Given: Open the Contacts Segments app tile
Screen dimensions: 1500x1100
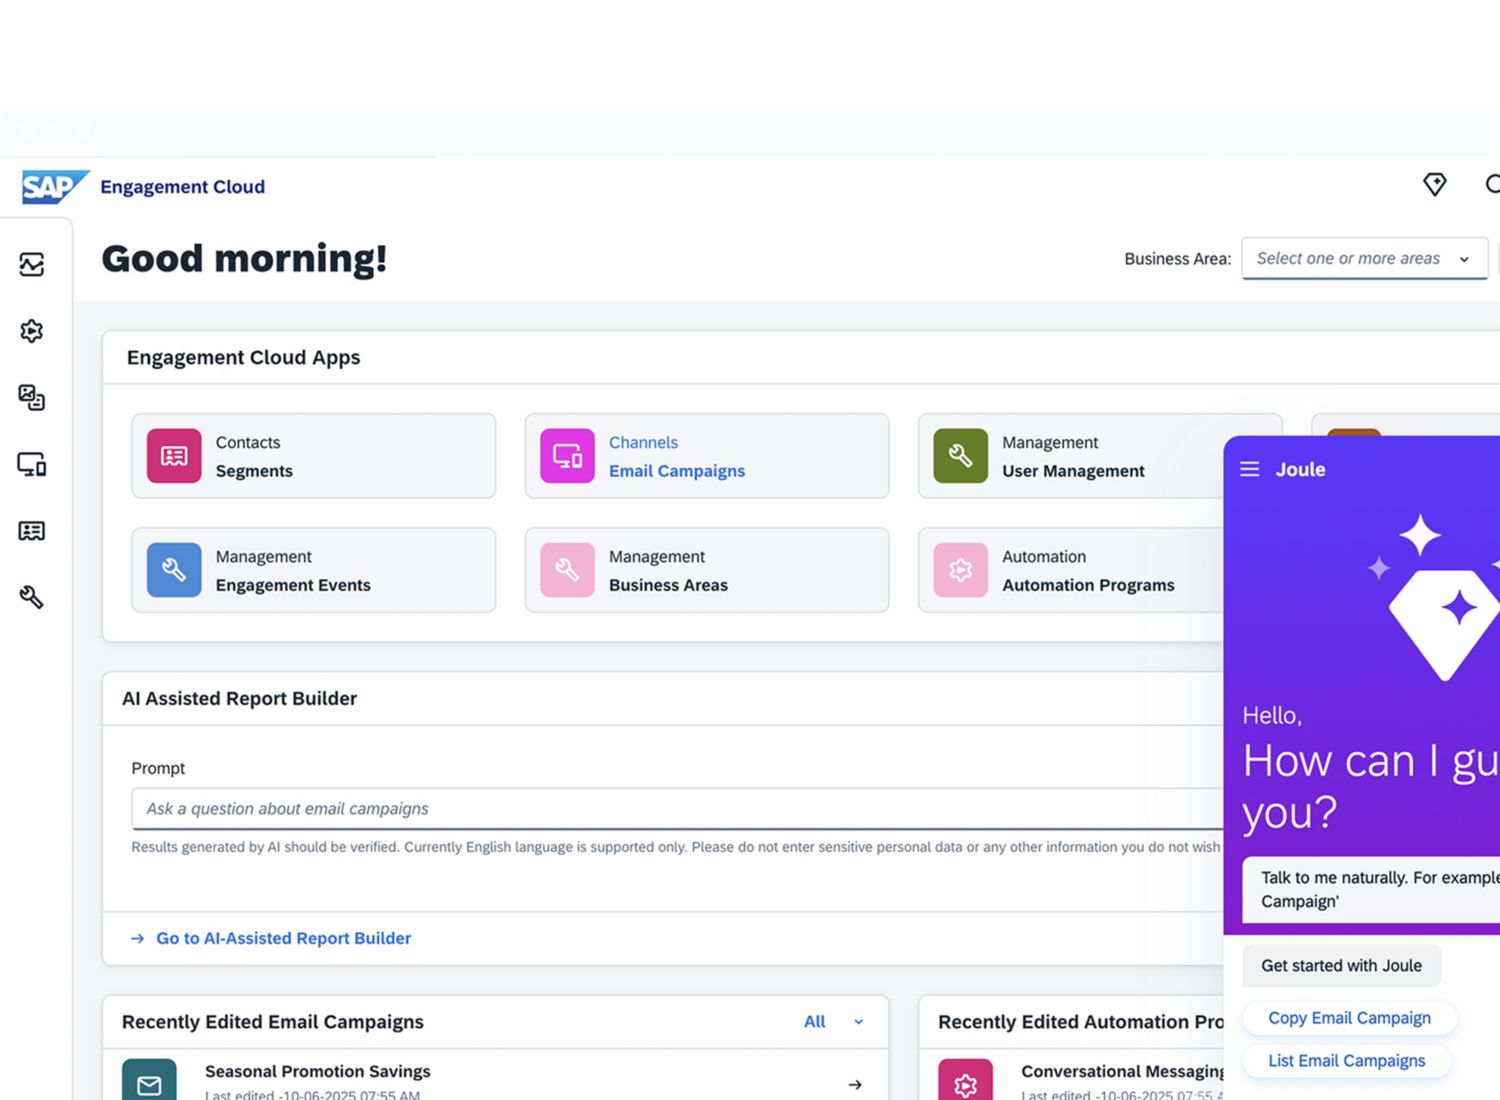Looking at the screenshot, I should coord(313,456).
